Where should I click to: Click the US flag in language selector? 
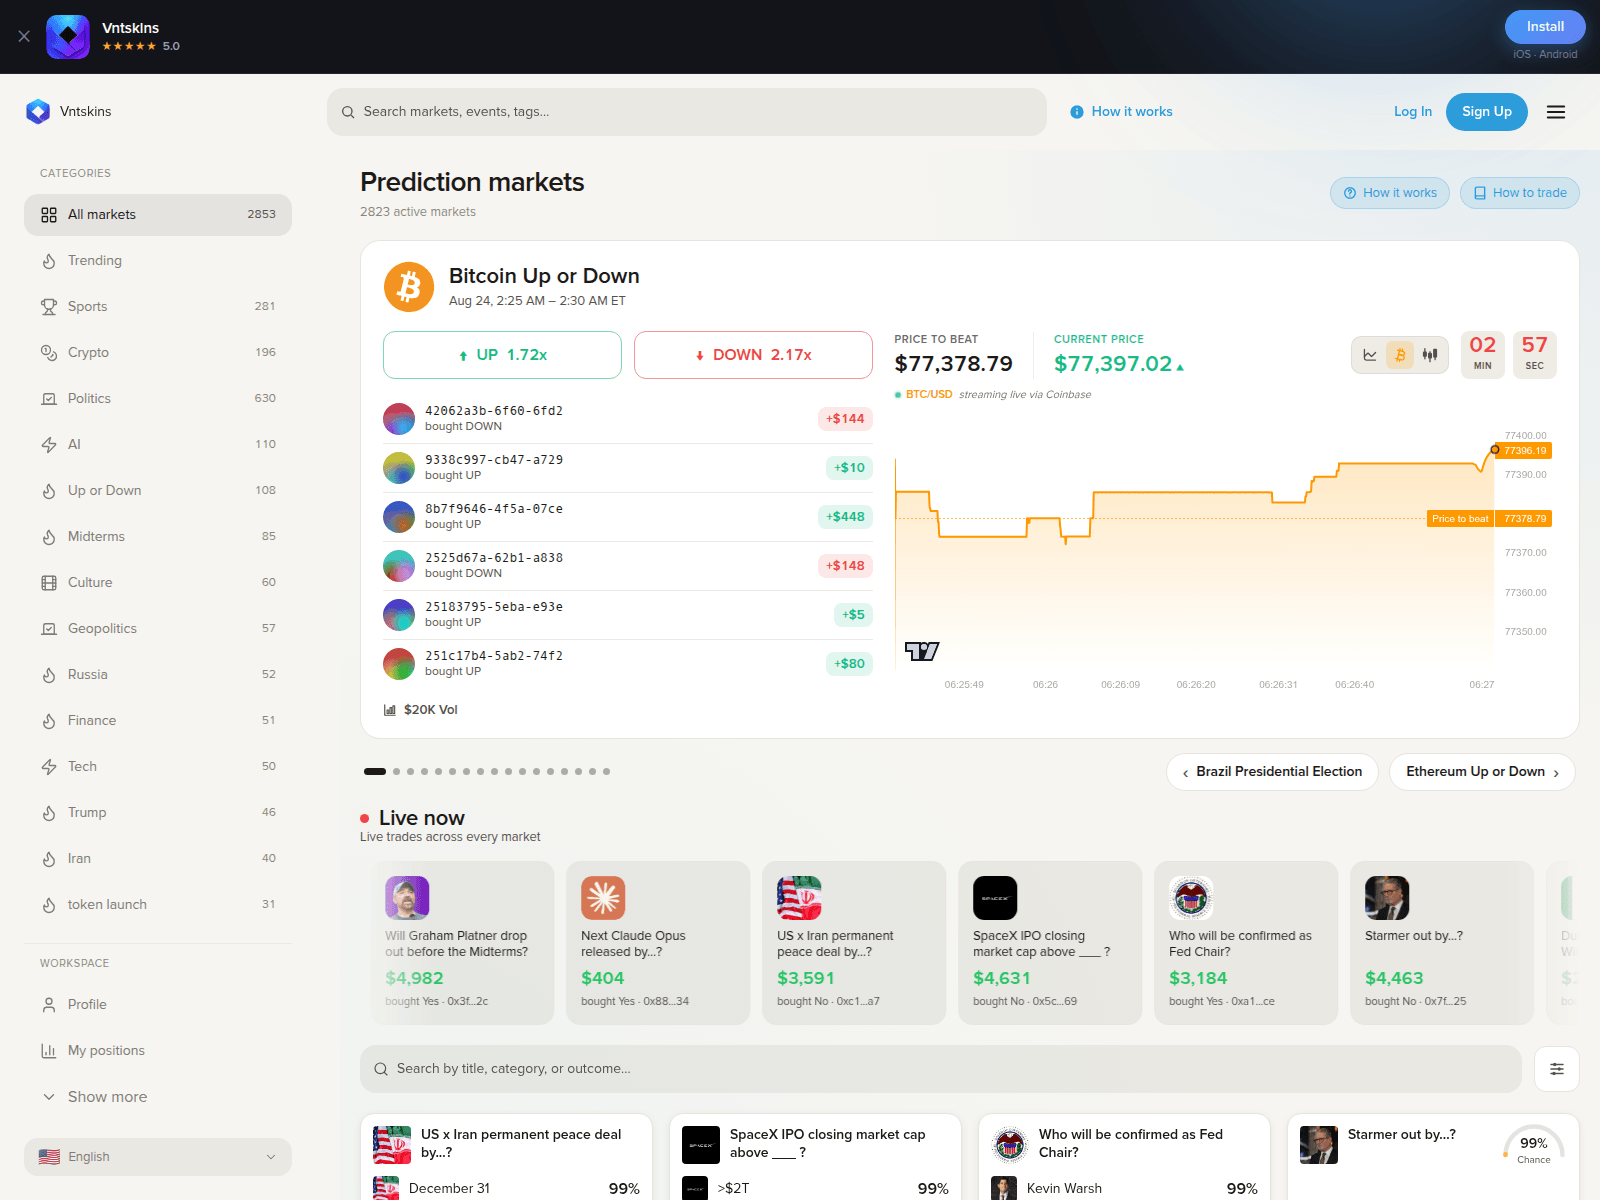pyautogui.click(x=49, y=1157)
